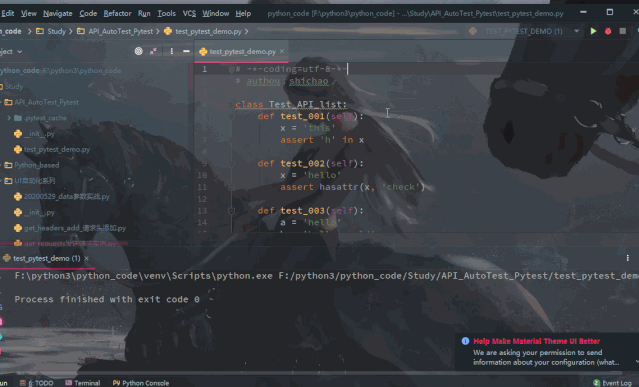Open Run panel options three-dot menu

pyautogui.click(x=628, y=258)
